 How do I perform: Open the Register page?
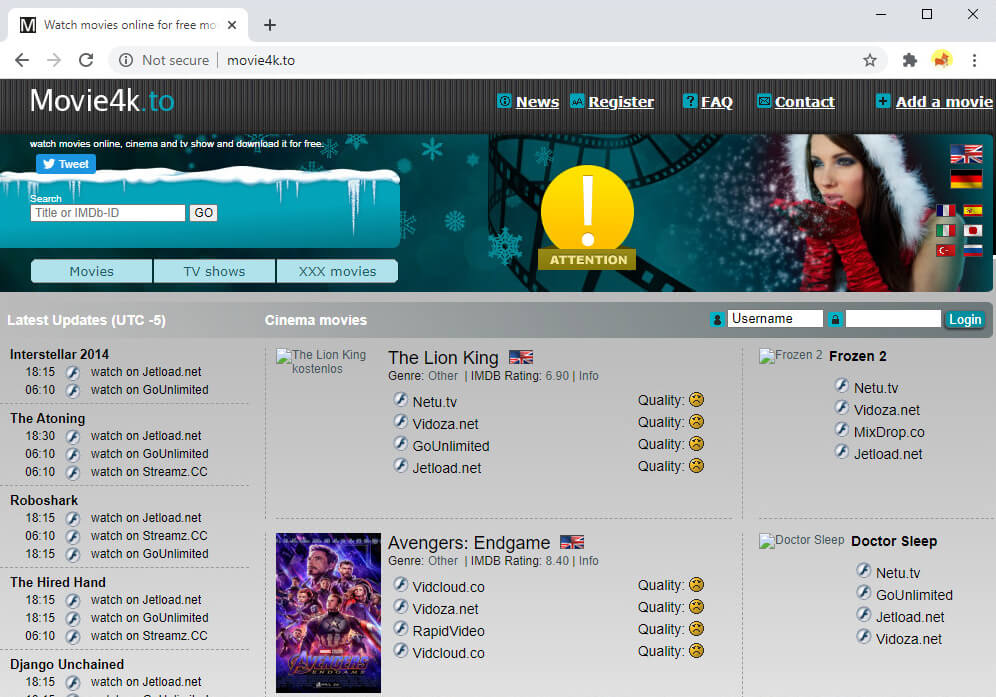click(x=621, y=102)
